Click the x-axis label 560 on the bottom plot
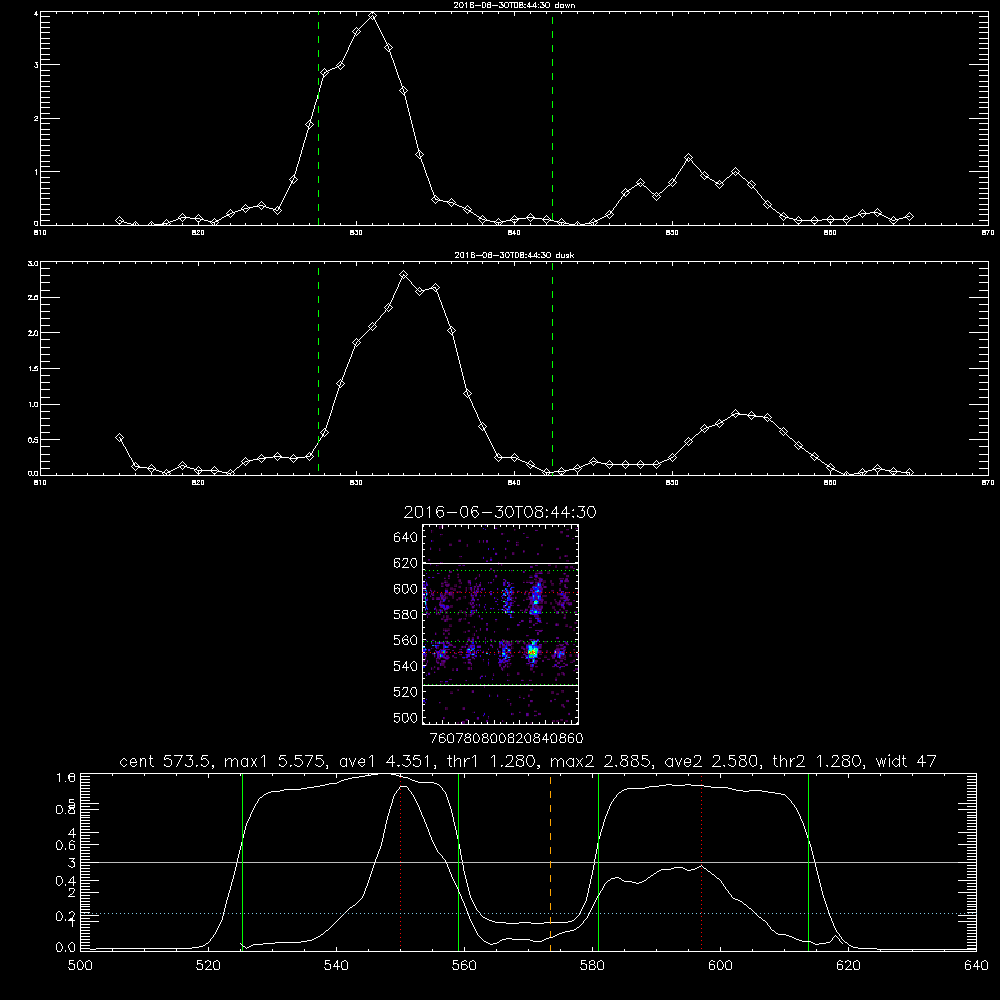The width and height of the screenshot is (1000, 1000). [x=464, y=966]
